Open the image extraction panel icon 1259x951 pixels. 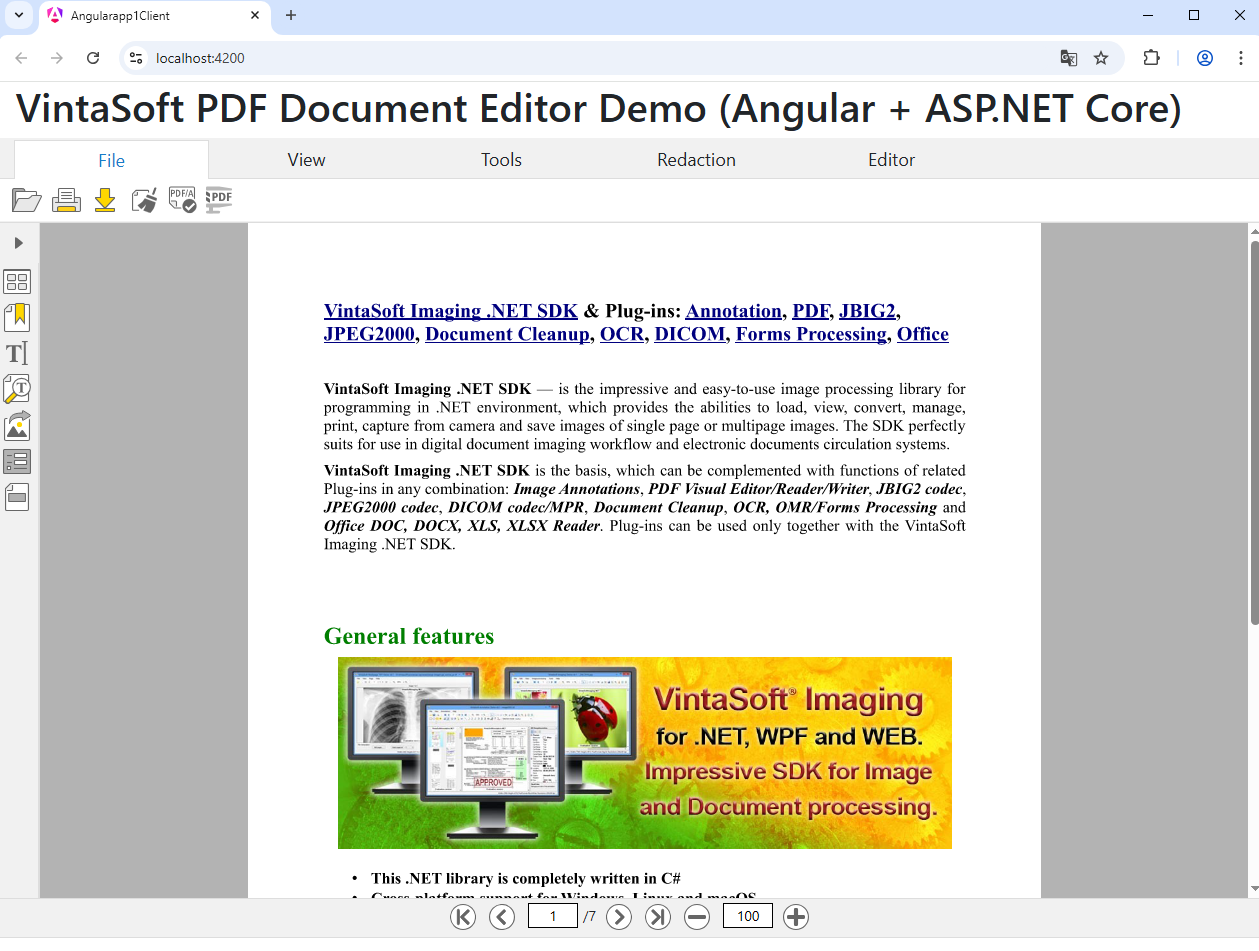pos(17,425)
